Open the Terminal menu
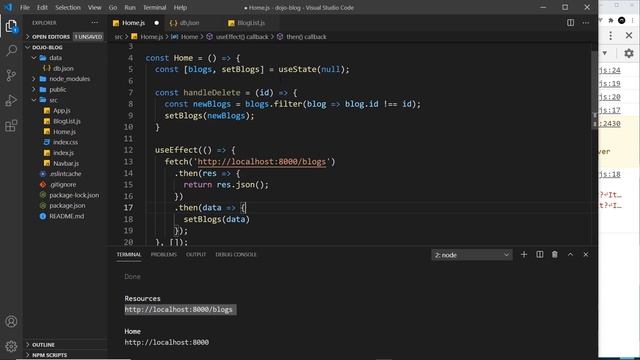640x360 pixels. click(x=154, y=7)
